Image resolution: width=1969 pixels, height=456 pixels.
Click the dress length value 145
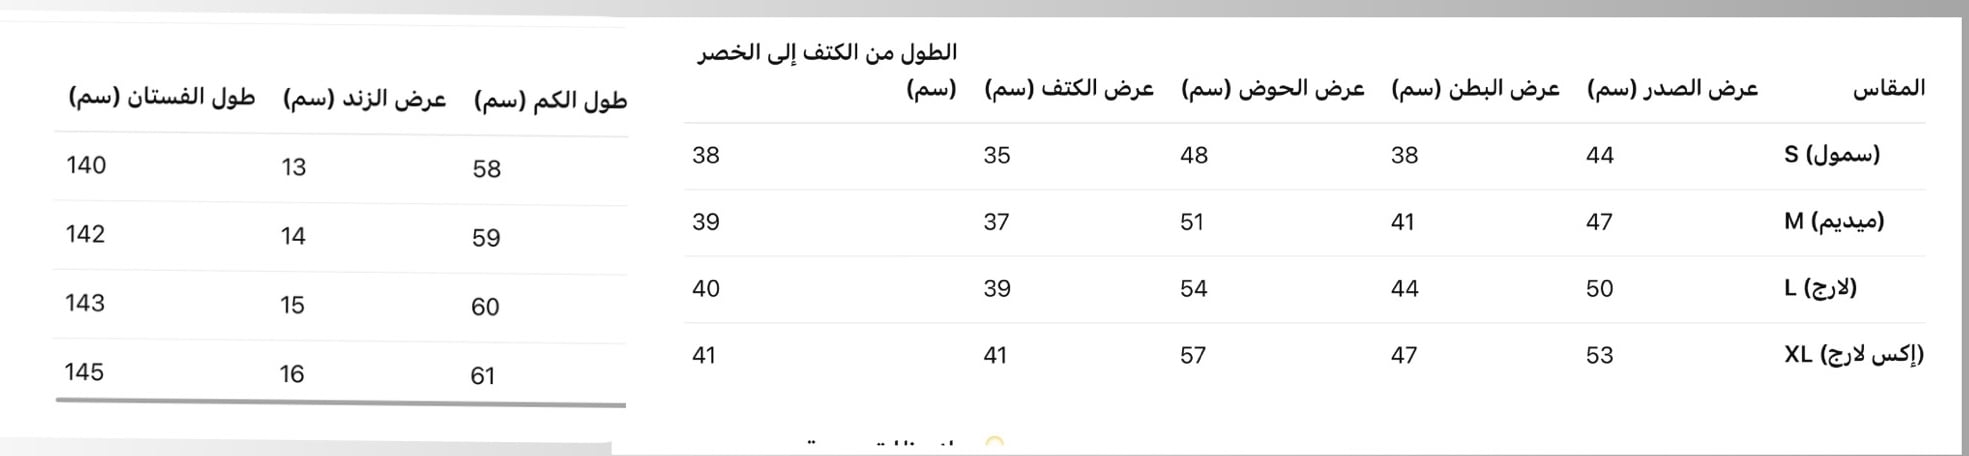tap(84, 372)
